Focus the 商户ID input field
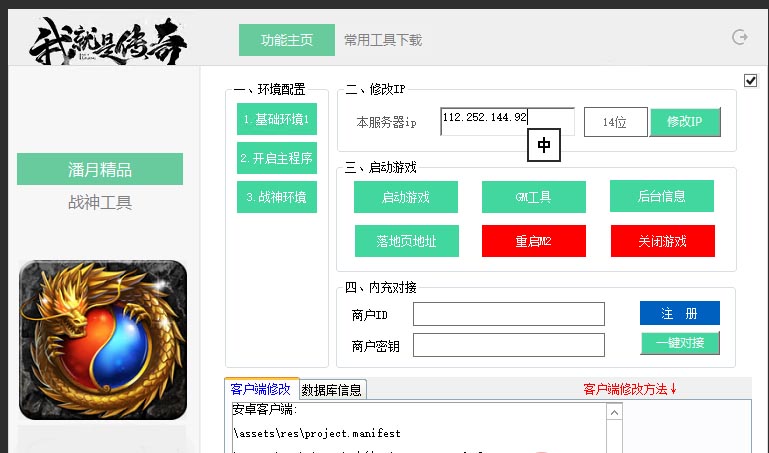 [509, 314]
